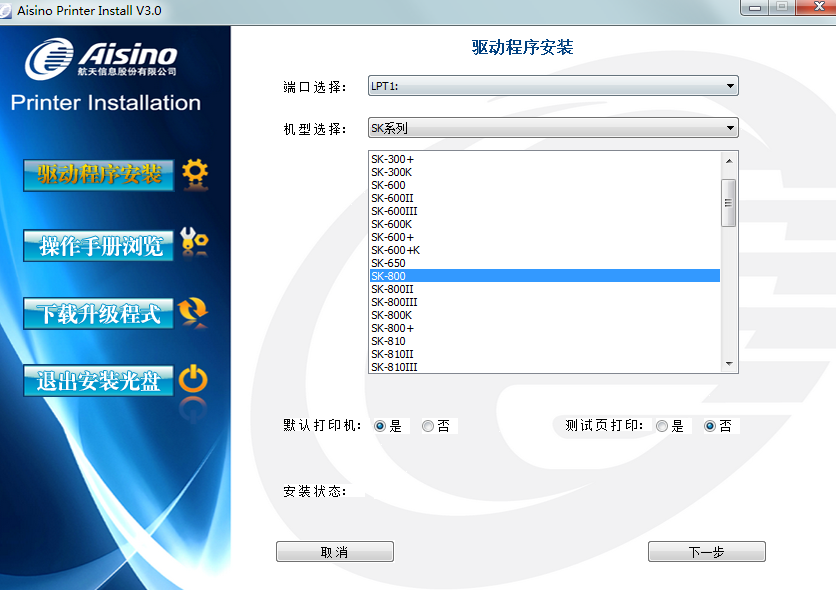Switch to 下载升级程式 section
Image resolution: width=836 pixels, height=590 pixels.
point(98,311)
